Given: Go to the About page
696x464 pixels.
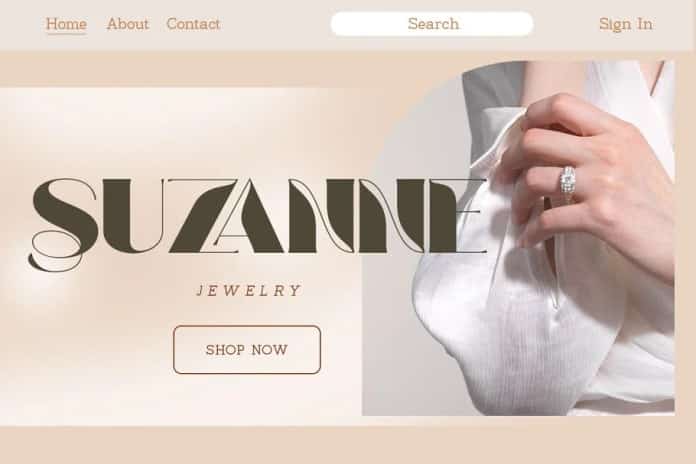Looking at the screenshot, I should point(127,24).
